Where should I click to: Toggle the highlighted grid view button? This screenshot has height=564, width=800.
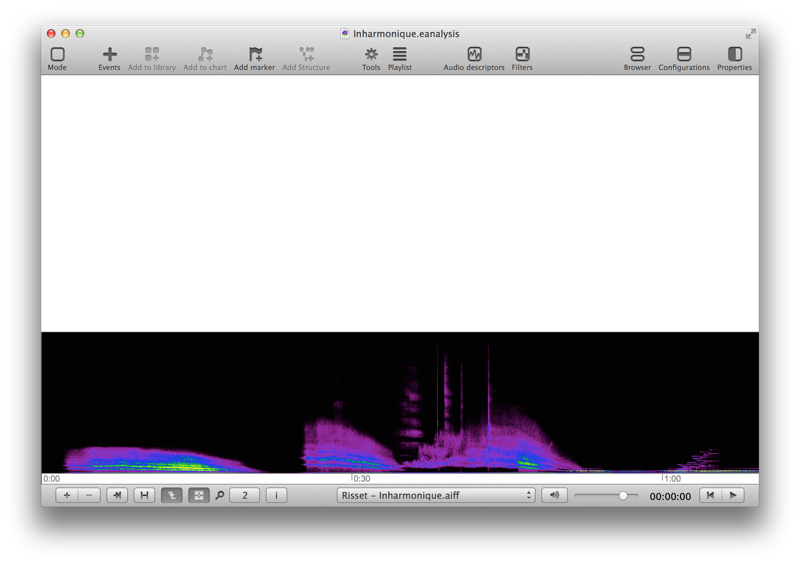pyautogui.click(x=198, y=495)
